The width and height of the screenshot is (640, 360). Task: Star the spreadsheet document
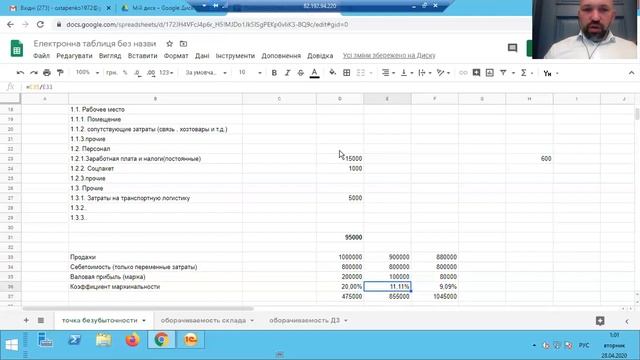point(169,44)
